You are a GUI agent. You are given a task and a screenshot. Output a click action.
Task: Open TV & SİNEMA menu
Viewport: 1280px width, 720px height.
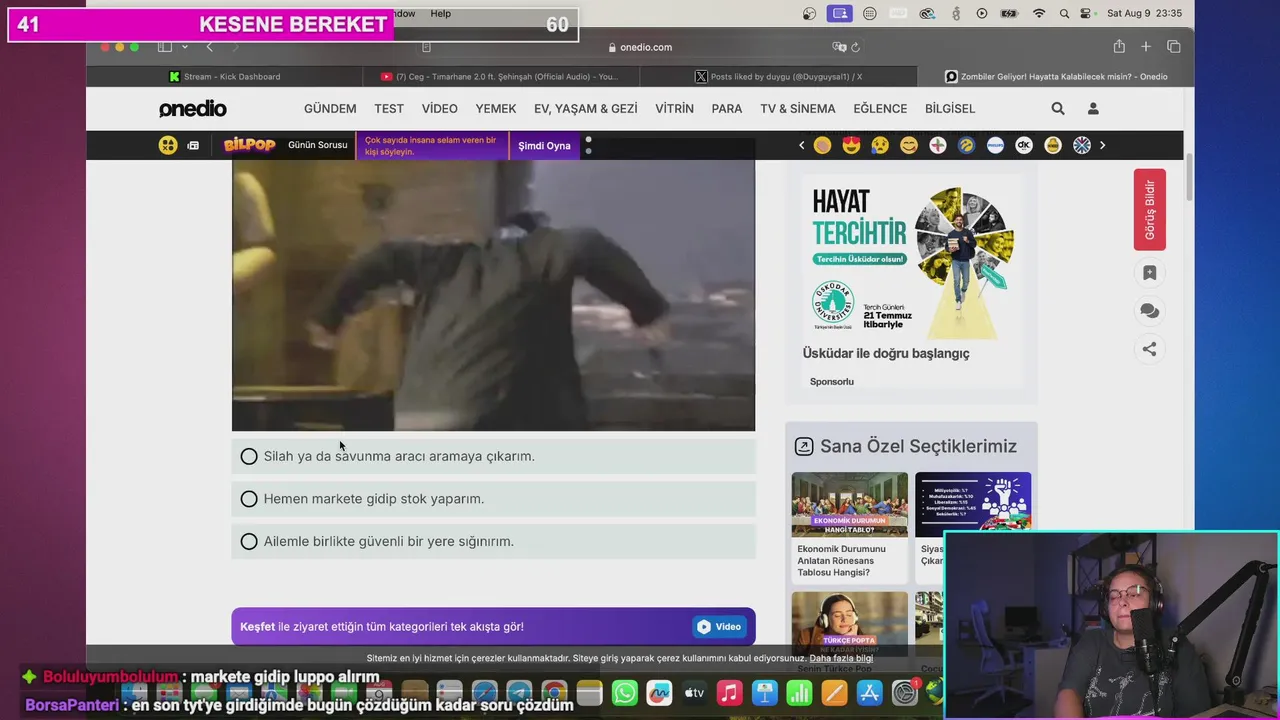point(798,109)
